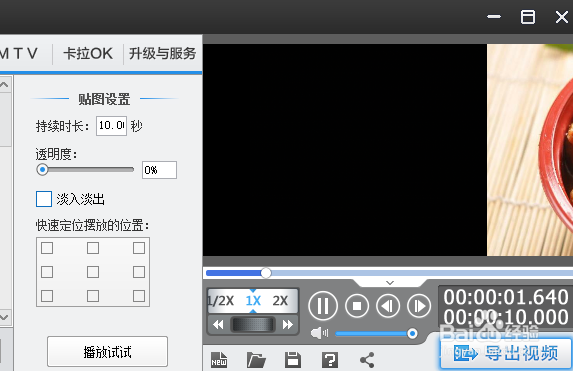The height and width of the screenshot is (371, 573).
Task: Click the fast-forward double-arrow button
Action: [x=288, y=325]
